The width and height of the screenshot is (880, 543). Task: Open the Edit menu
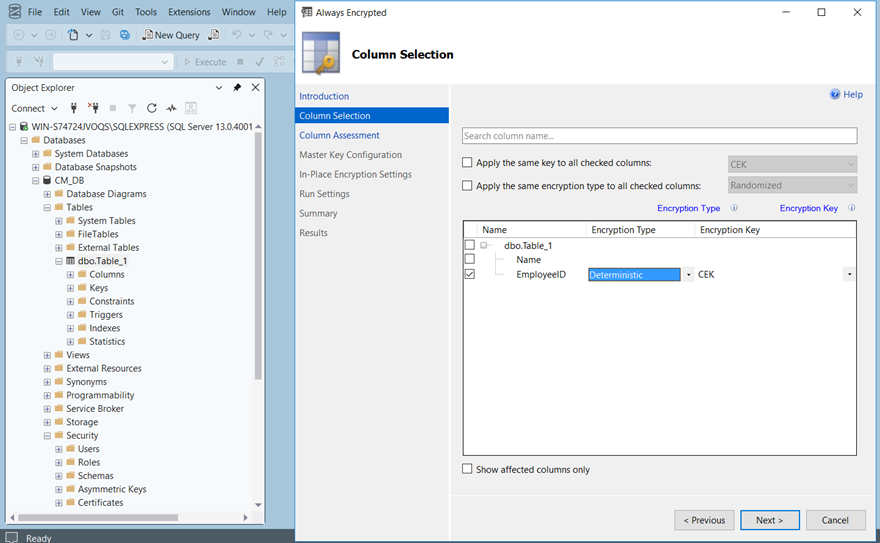pos(61,12)
